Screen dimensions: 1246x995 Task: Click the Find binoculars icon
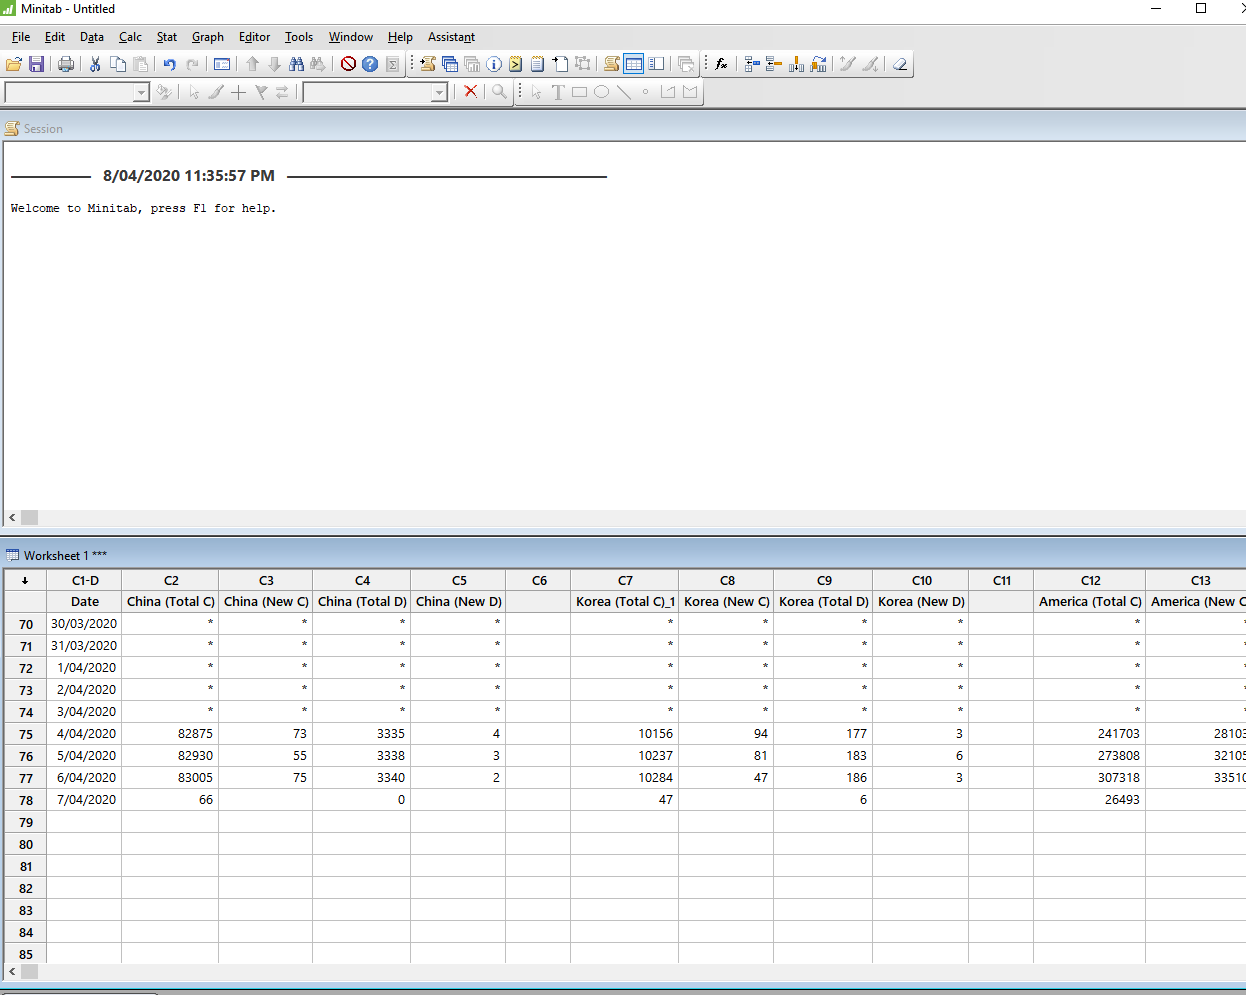(x=297, y=64)
